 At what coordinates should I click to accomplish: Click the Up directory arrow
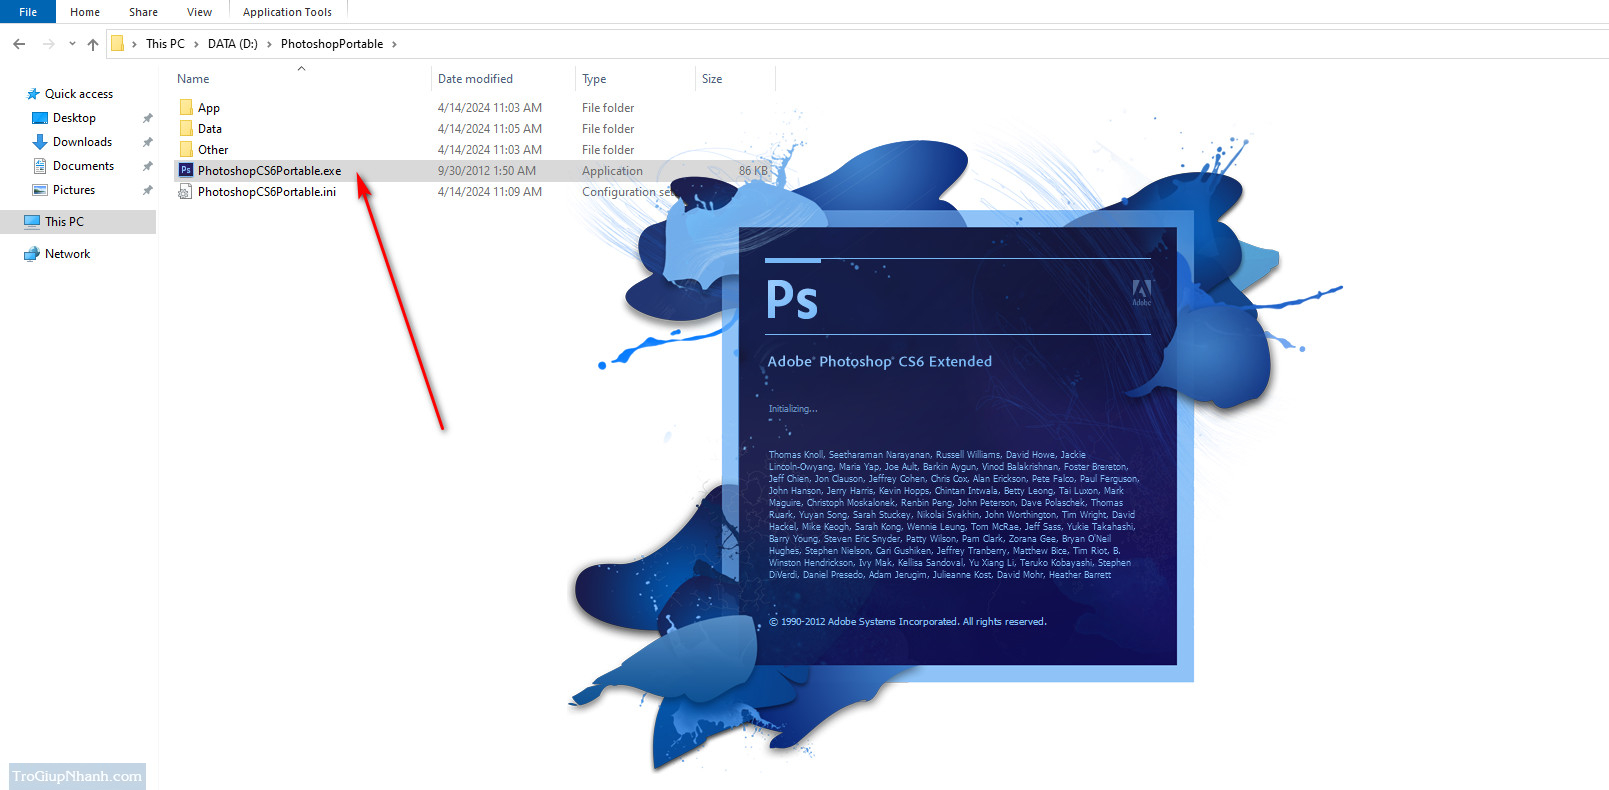[93, 44]
